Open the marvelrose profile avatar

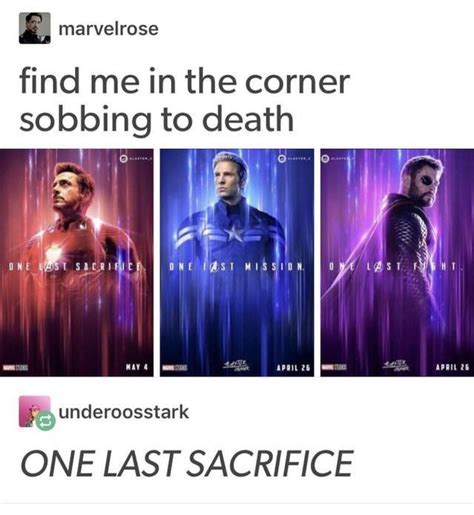pyautogui.click(x=35, y=28)
